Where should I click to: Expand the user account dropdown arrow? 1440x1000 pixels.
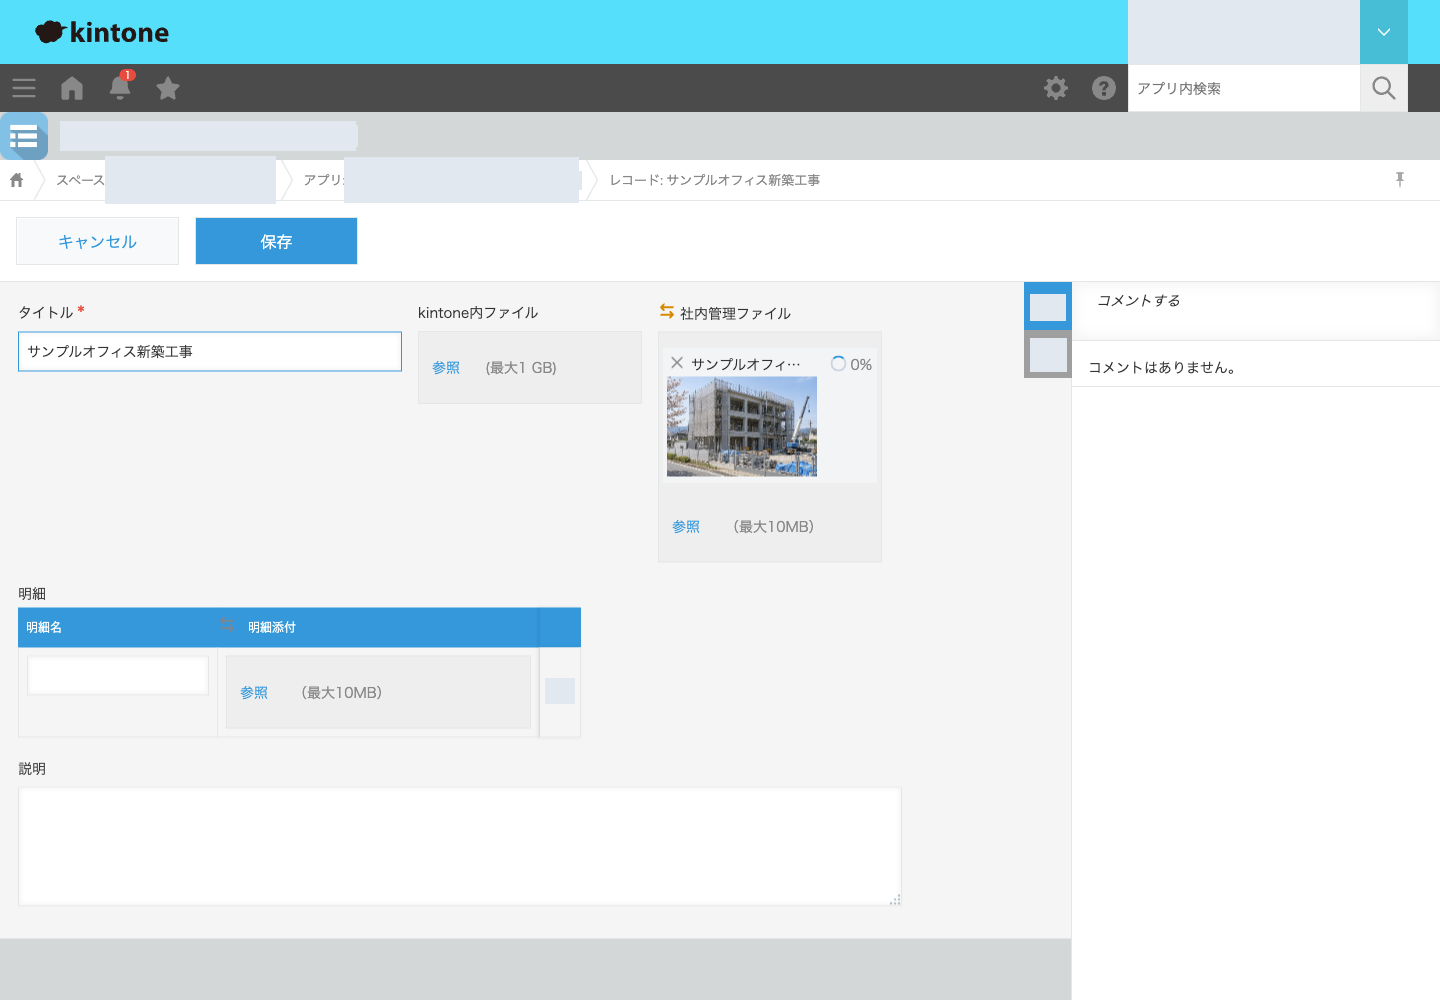point(1384,32)
